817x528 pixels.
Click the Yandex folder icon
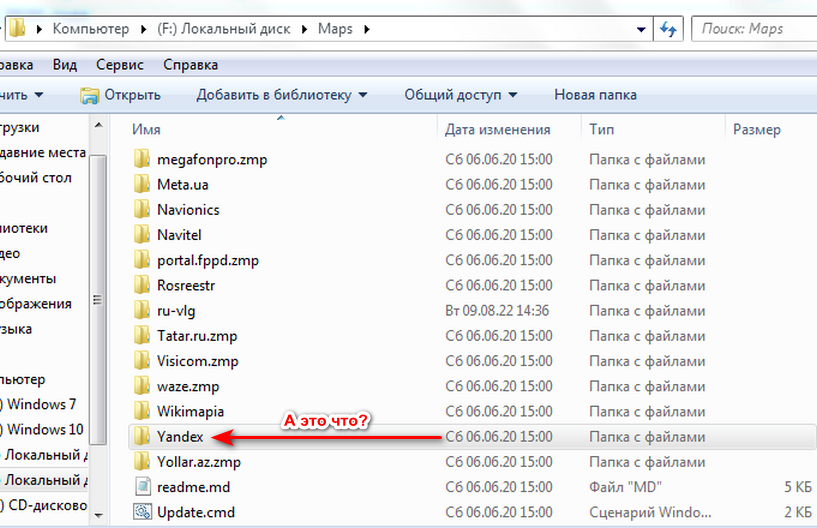coord(141,437)
